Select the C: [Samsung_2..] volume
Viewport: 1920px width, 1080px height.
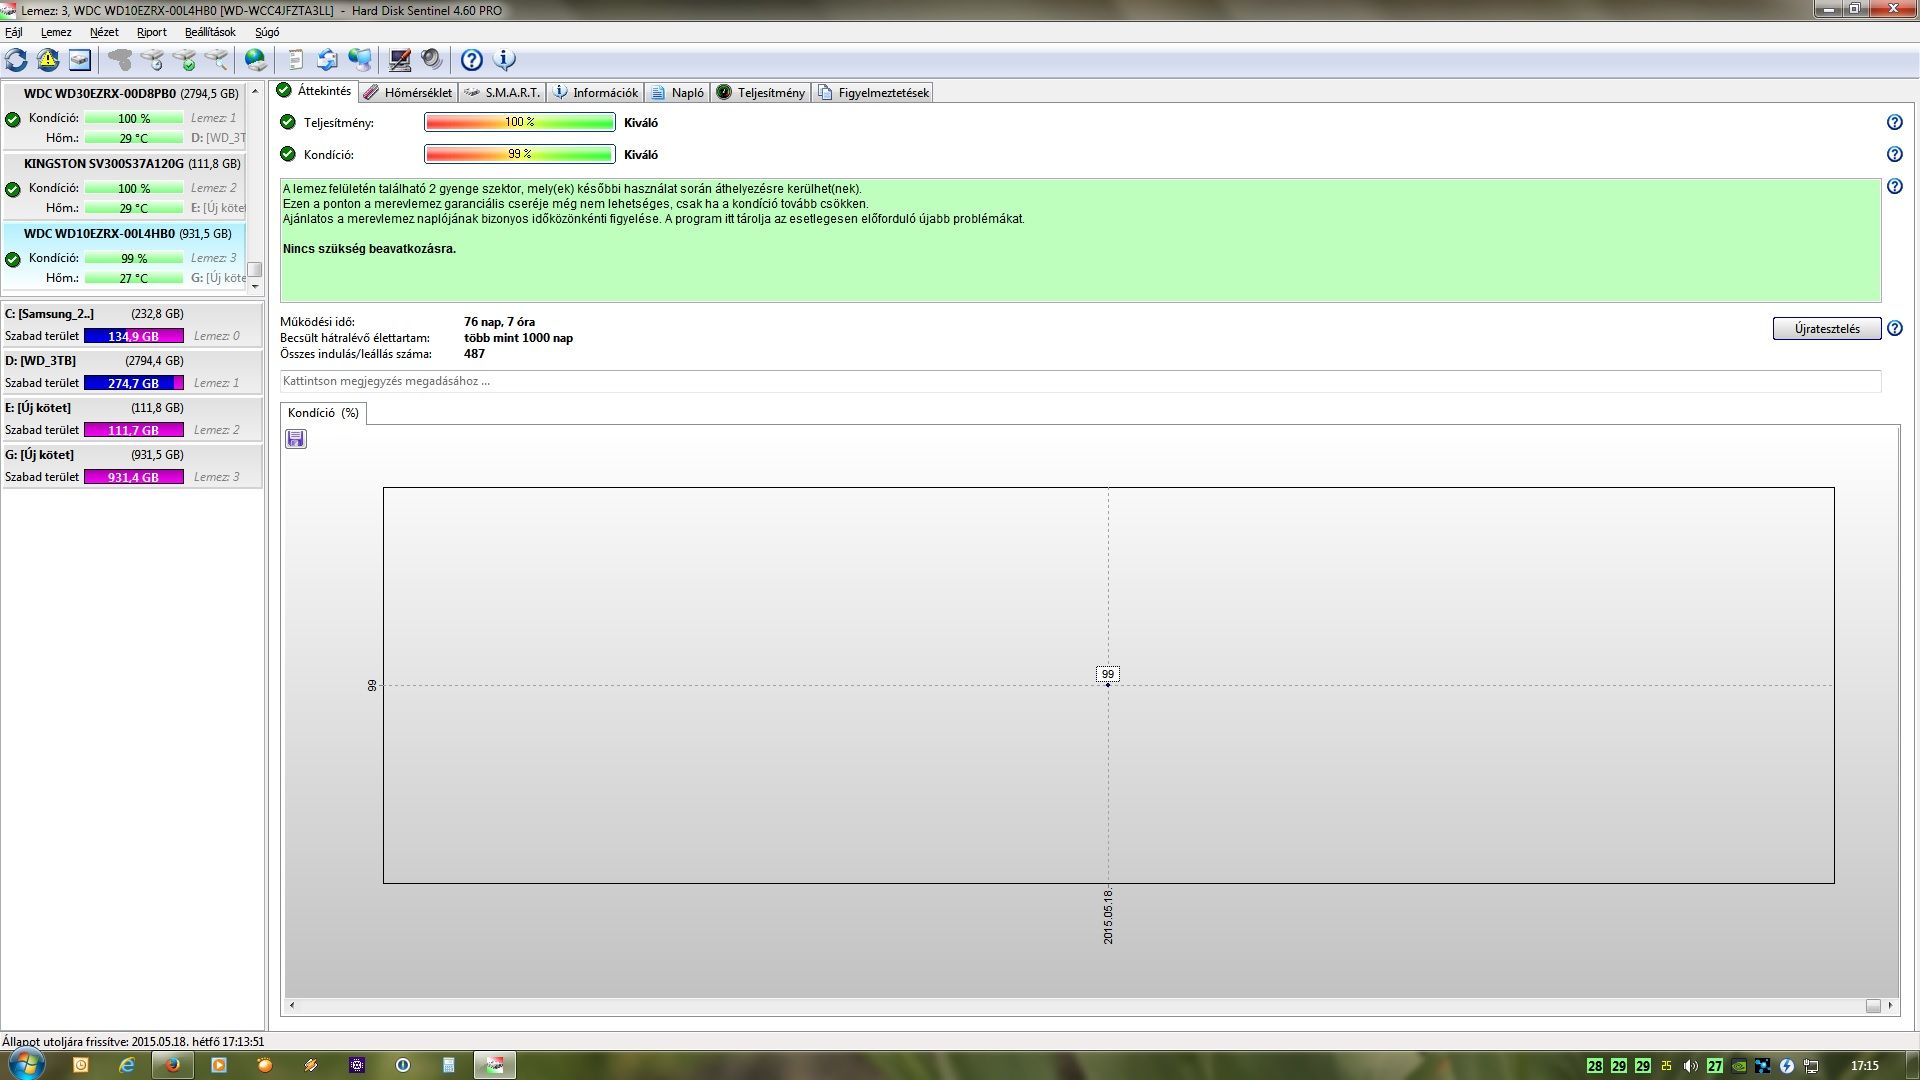click(132, 325)
